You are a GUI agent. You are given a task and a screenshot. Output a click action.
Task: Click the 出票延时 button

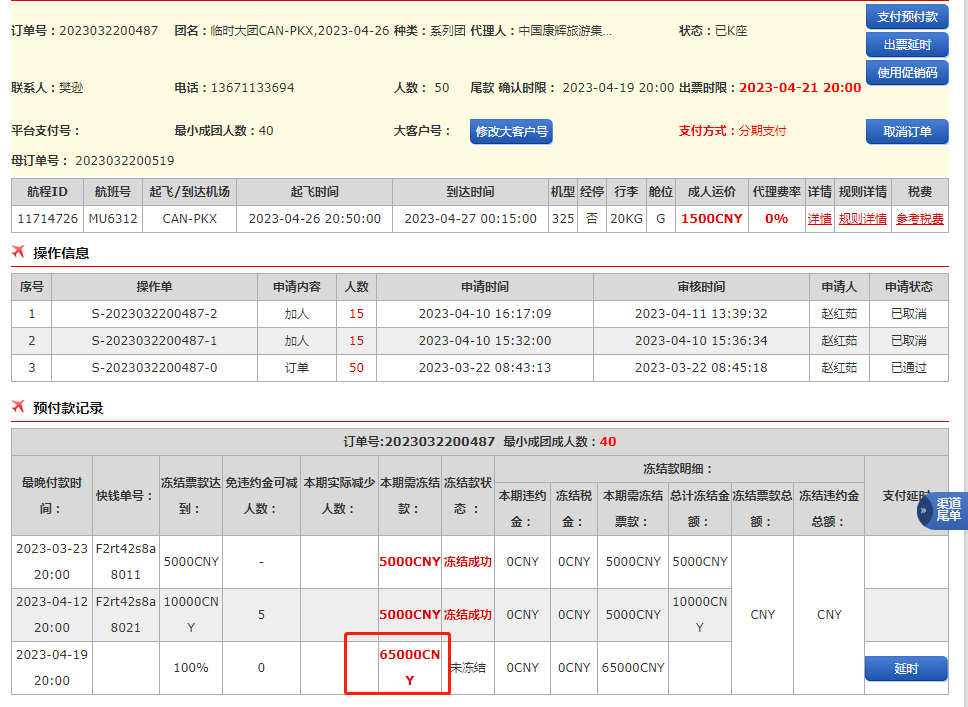[906, 44]
